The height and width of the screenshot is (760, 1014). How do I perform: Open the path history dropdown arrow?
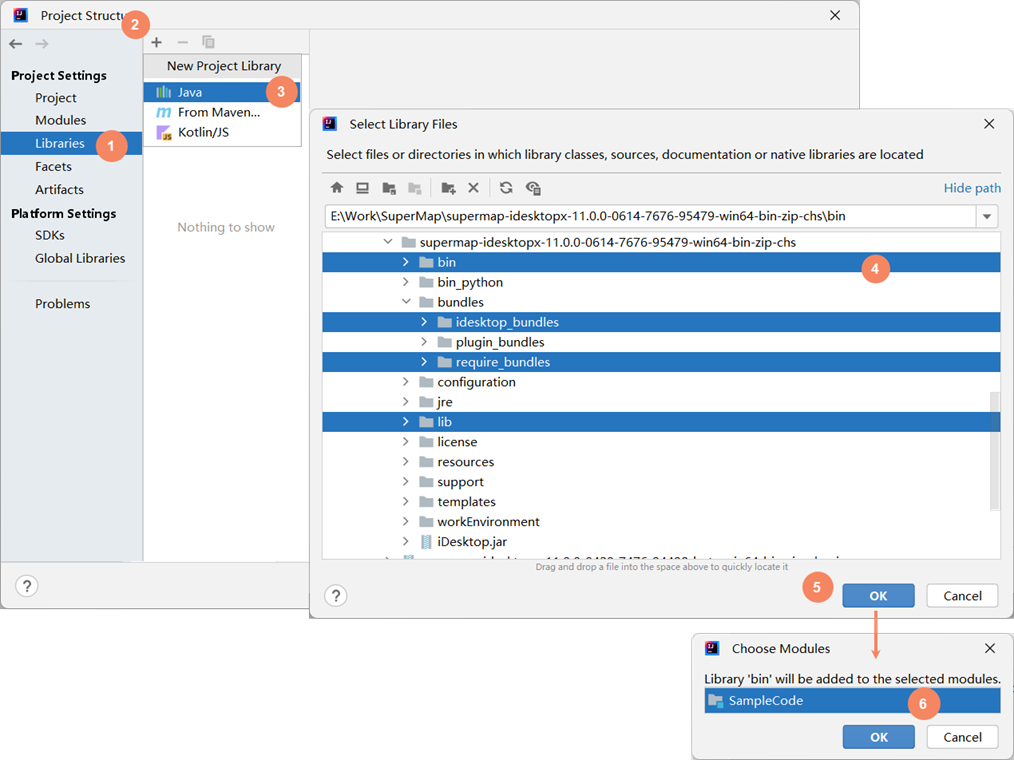tap(988, 216)
